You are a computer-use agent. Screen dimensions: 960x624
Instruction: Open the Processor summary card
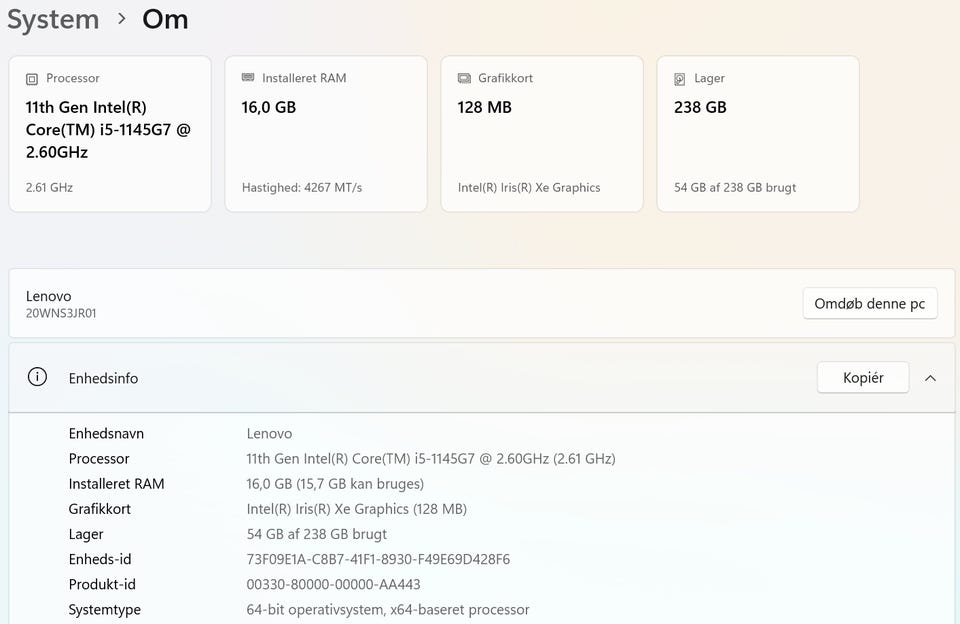tap(110, 134)
